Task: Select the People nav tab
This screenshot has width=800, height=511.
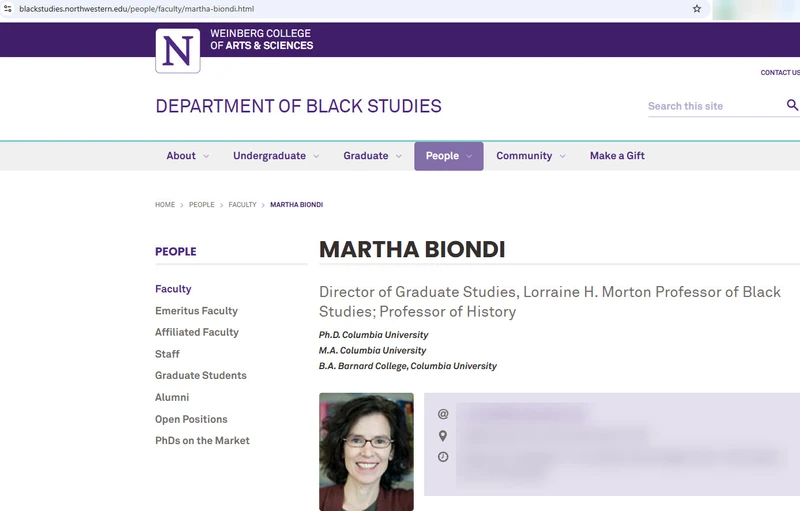Action: coord(448,156)
